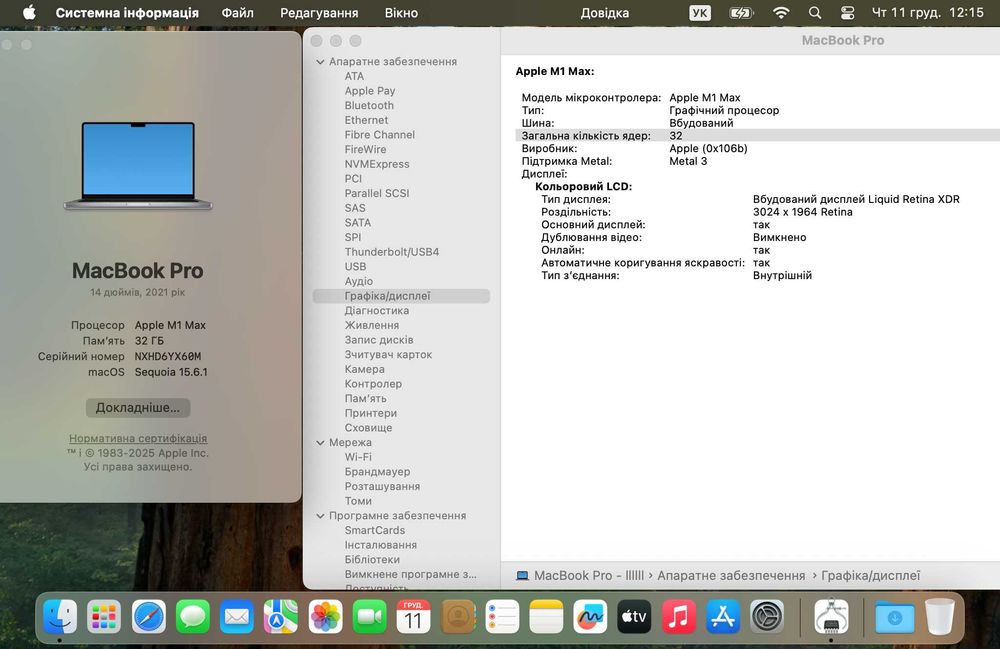Screen dimensions: 1000x649
Task: Open the Довідка menu
Action: tap(605, 13)
